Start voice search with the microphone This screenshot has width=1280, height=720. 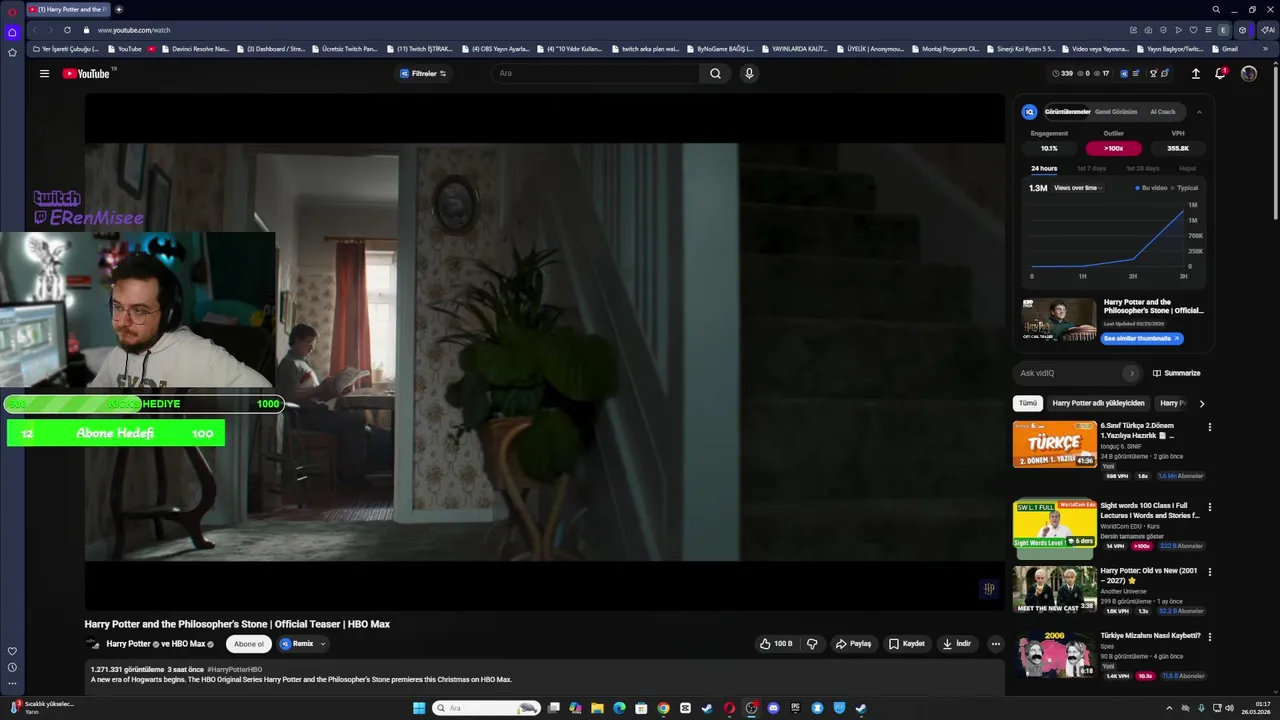coord(749,73)
